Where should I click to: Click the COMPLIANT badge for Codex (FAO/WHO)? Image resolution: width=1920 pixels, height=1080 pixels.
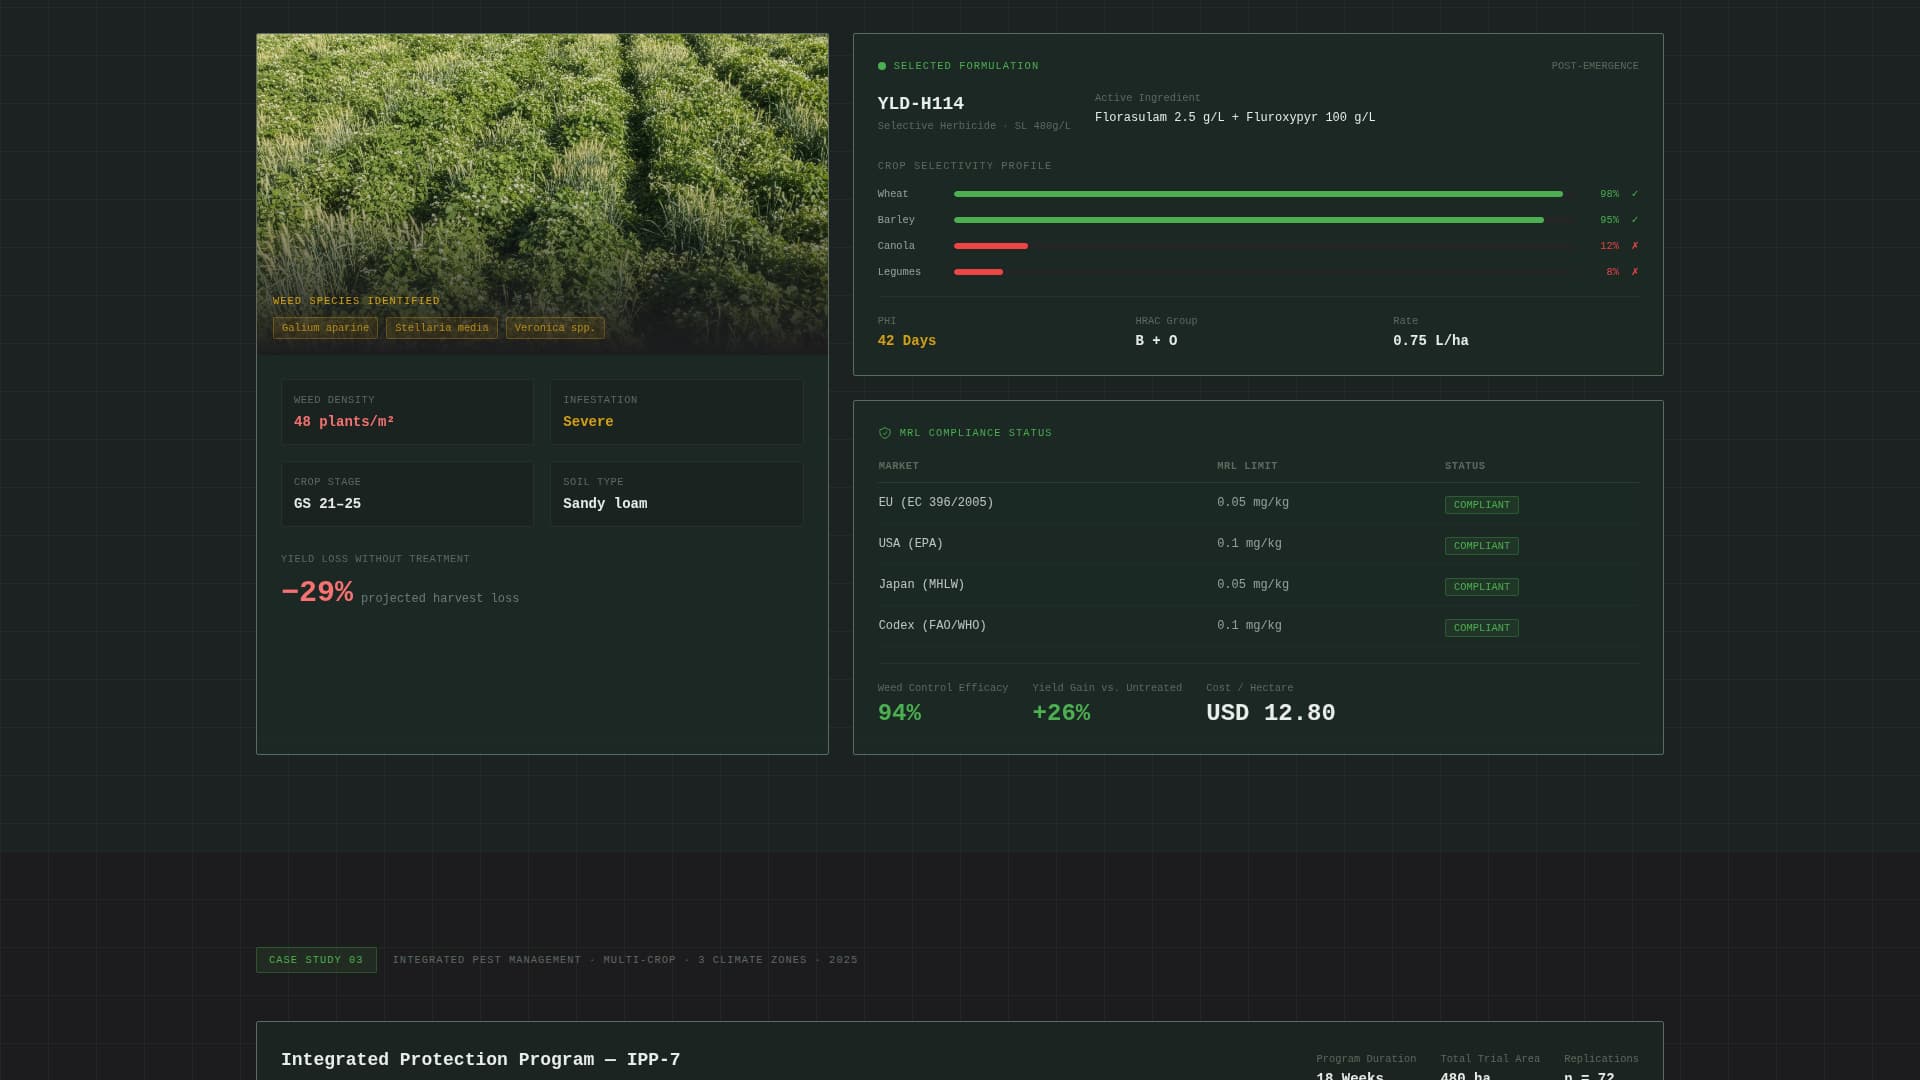[x=1481, y=628]
